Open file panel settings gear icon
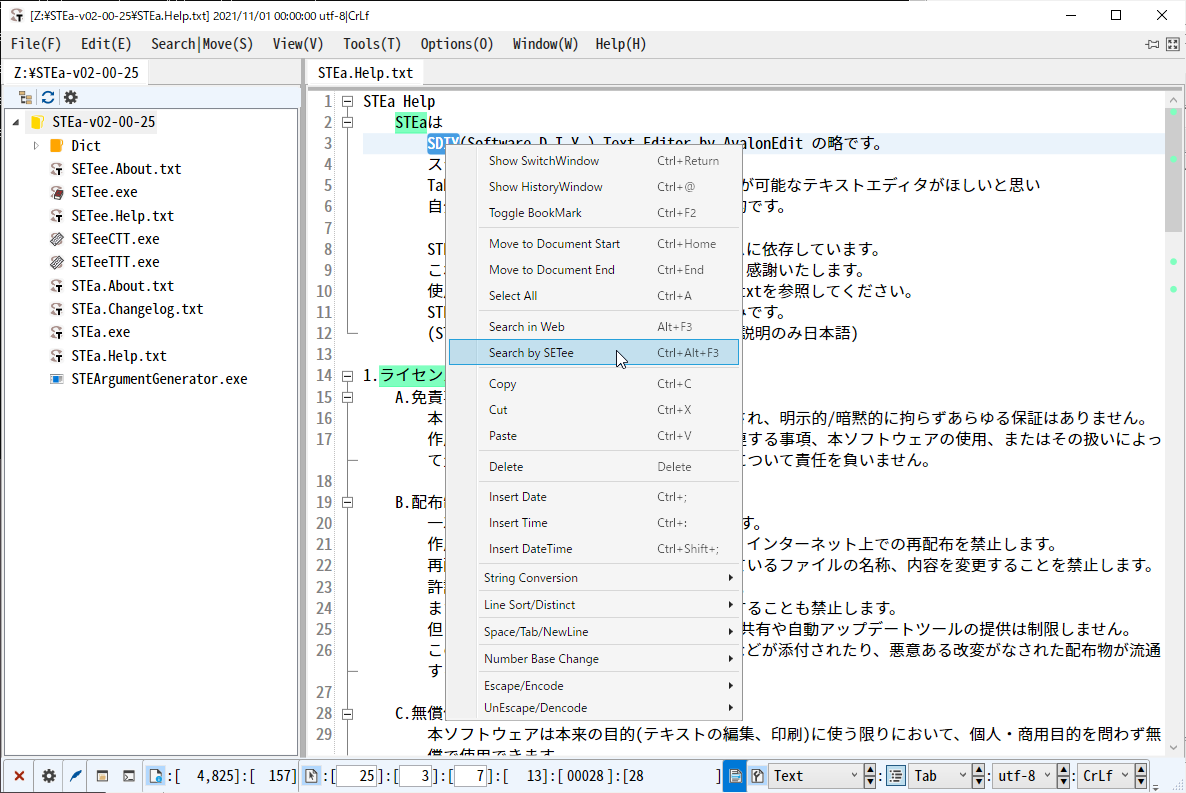1186x793 pixels. (70, 97)
